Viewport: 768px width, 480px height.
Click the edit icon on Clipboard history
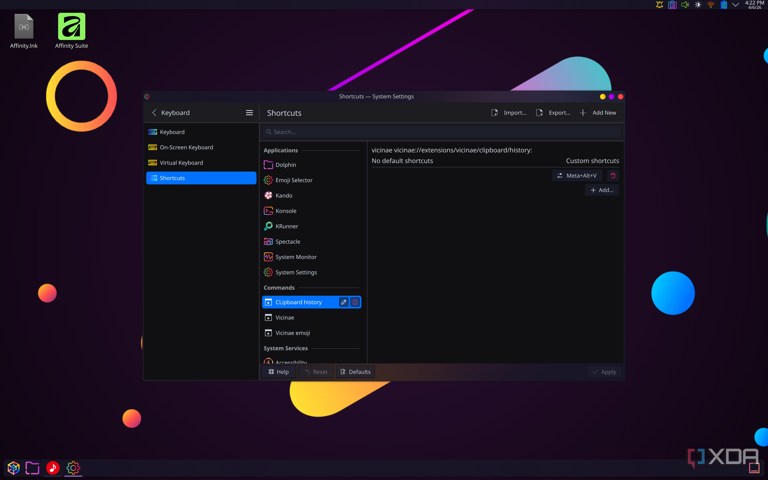coord(343,302)
